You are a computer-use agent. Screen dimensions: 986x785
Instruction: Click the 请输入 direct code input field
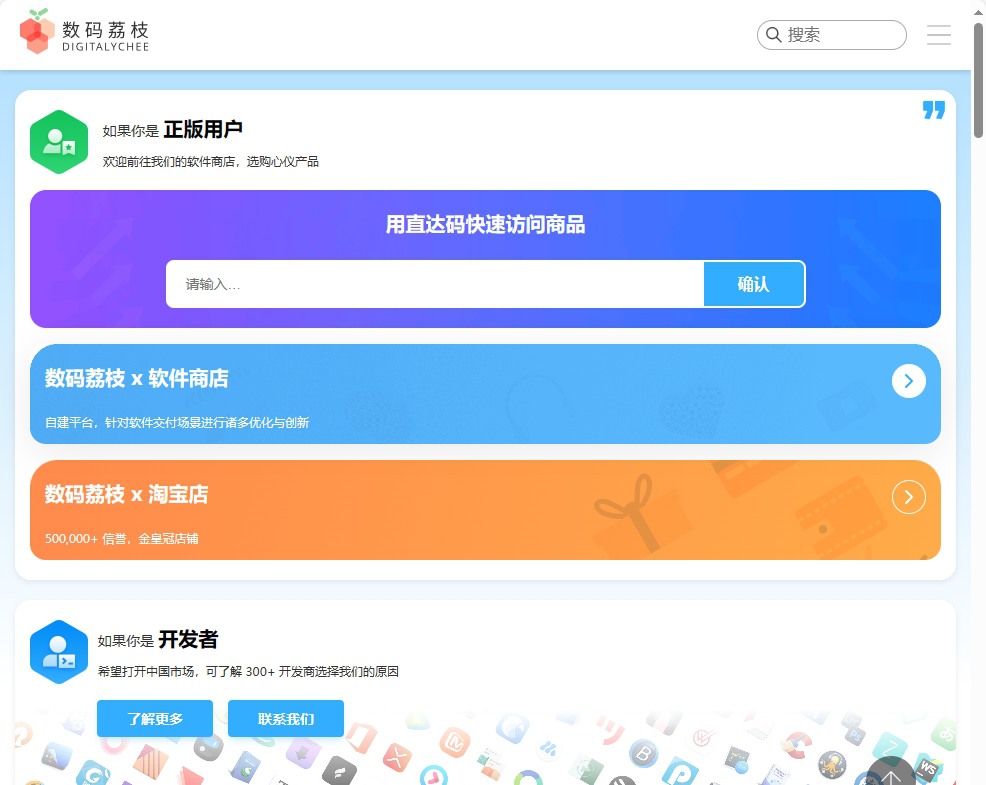tap(430, 283)
